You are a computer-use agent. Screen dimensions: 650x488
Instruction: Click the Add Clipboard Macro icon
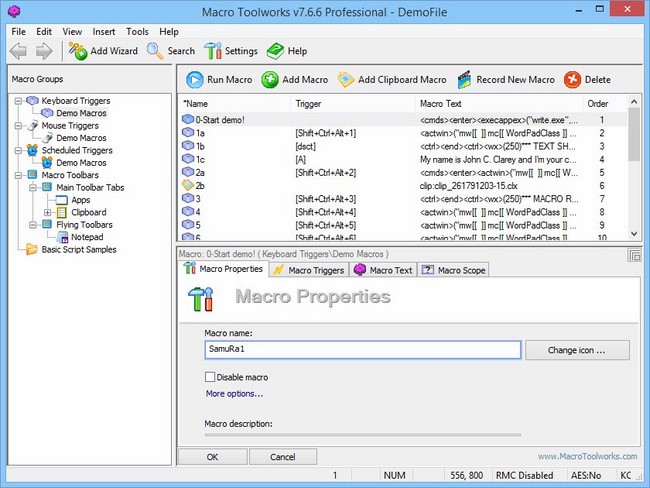tap(346, 80)
